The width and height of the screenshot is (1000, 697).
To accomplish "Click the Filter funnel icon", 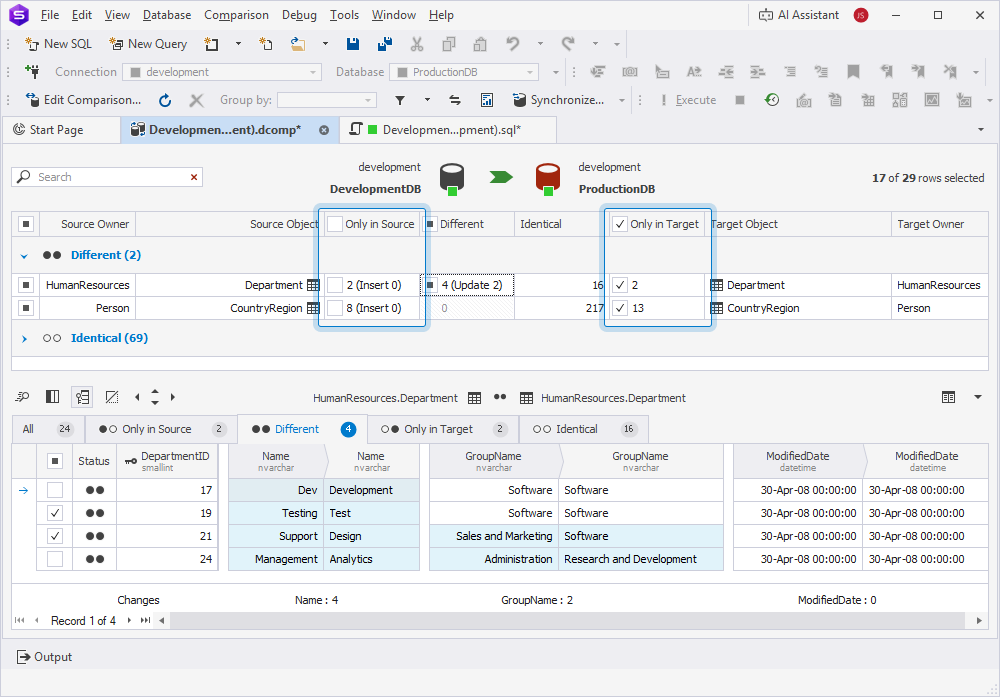I will point(399,100).
